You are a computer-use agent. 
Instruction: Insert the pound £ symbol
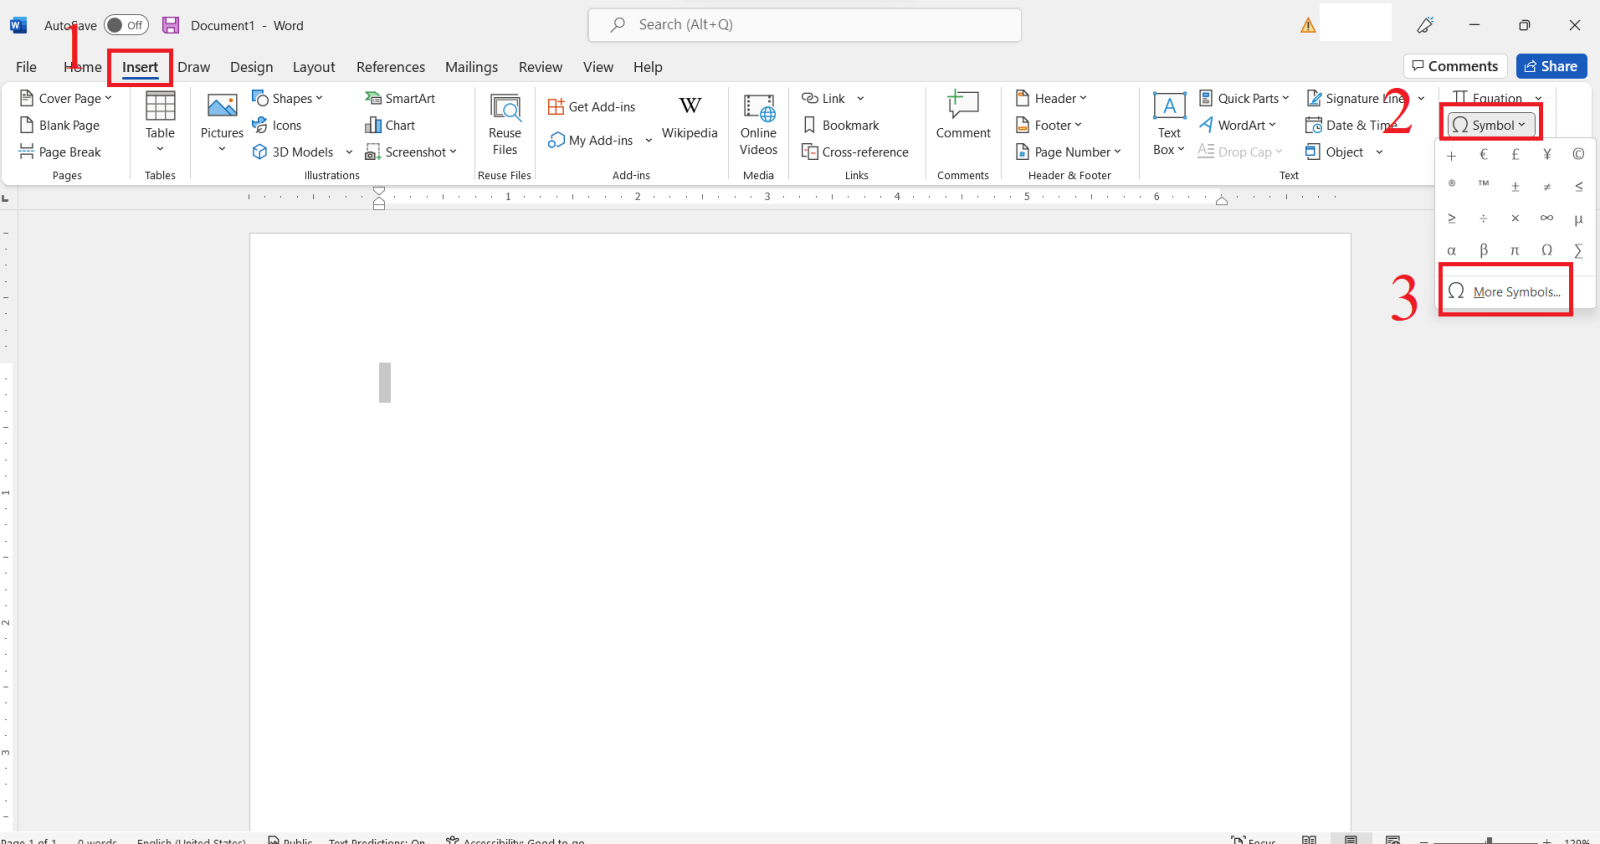(1515, 154)
